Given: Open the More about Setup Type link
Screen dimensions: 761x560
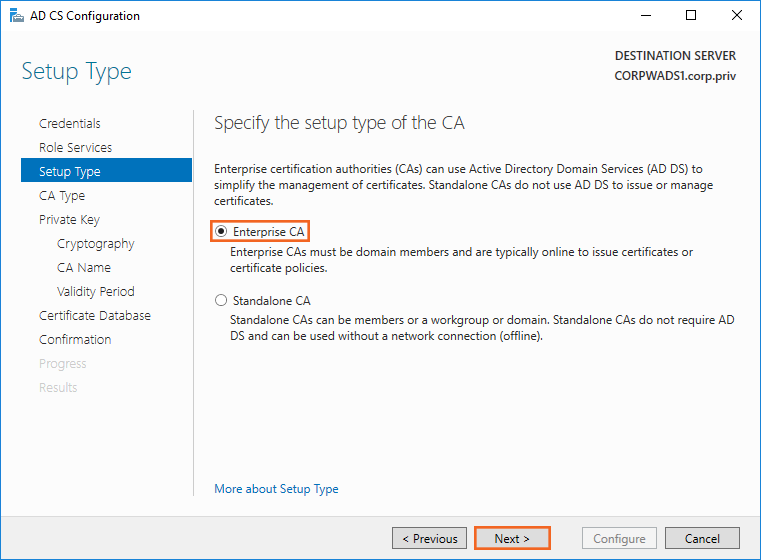Looking at the screenshot, I should [276, 489].
